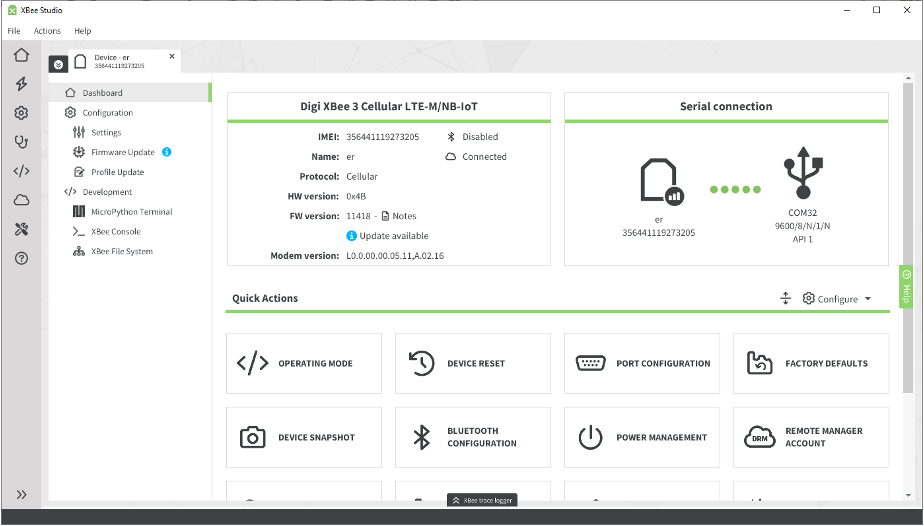Expand the left sidebar with double chevron
Image resolution: width=924 pixels, height=526 pixels.
(21, 495)
